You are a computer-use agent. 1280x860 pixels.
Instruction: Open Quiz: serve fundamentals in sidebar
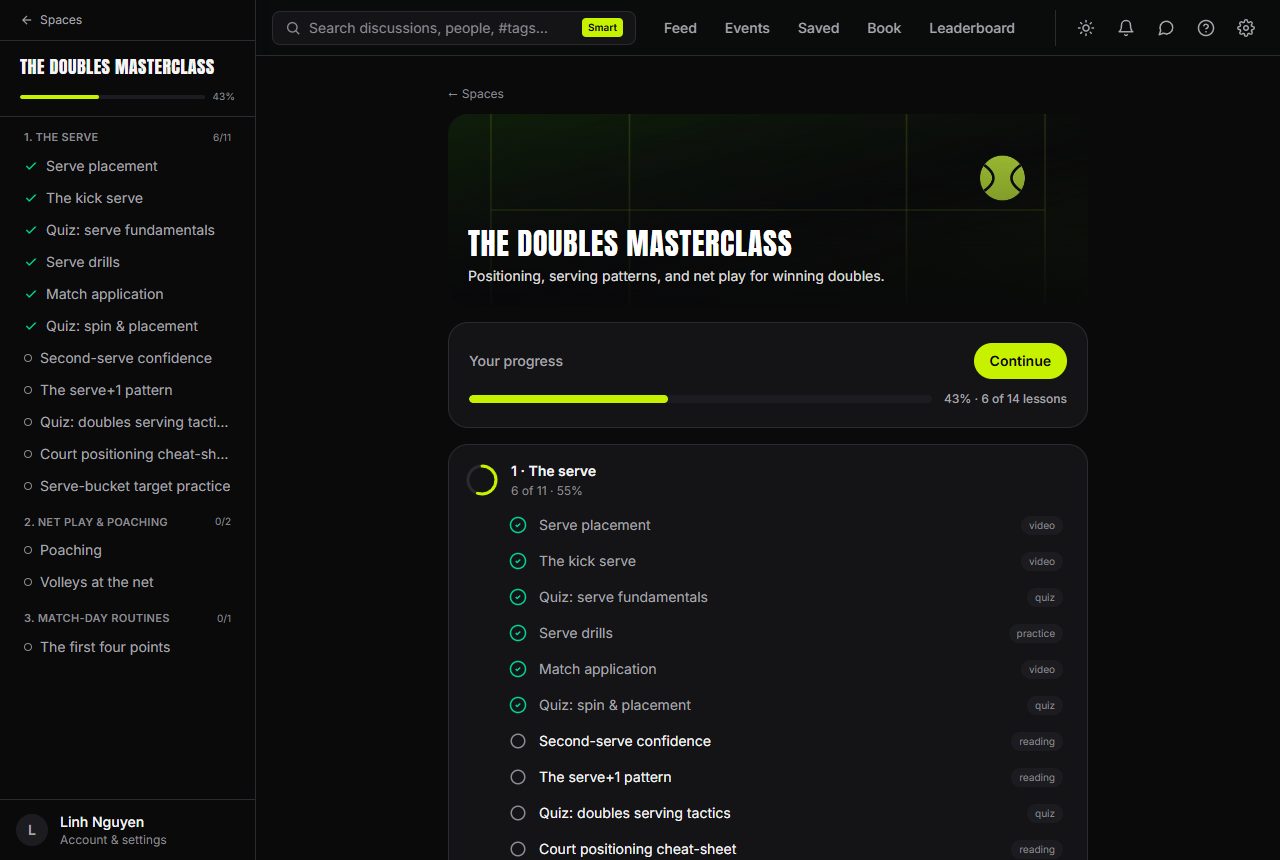pos(127,230)
